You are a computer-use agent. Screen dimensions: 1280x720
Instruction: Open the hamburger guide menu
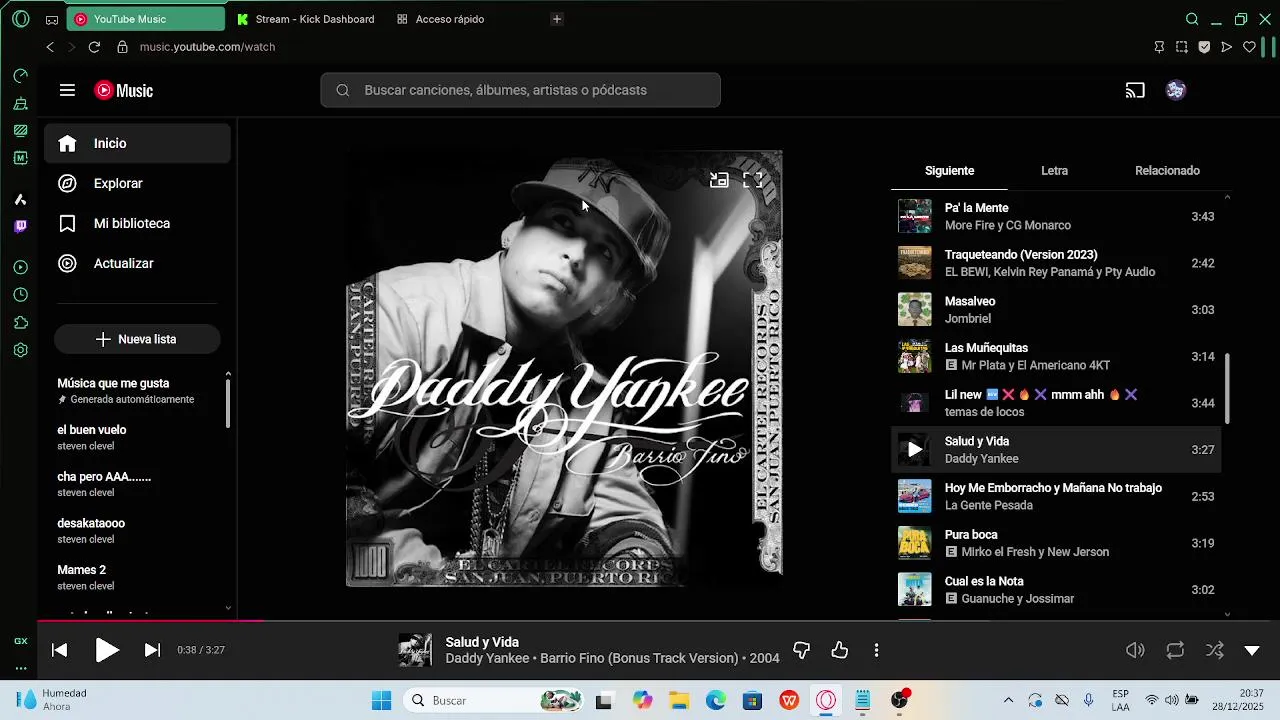tap(67, 90)
